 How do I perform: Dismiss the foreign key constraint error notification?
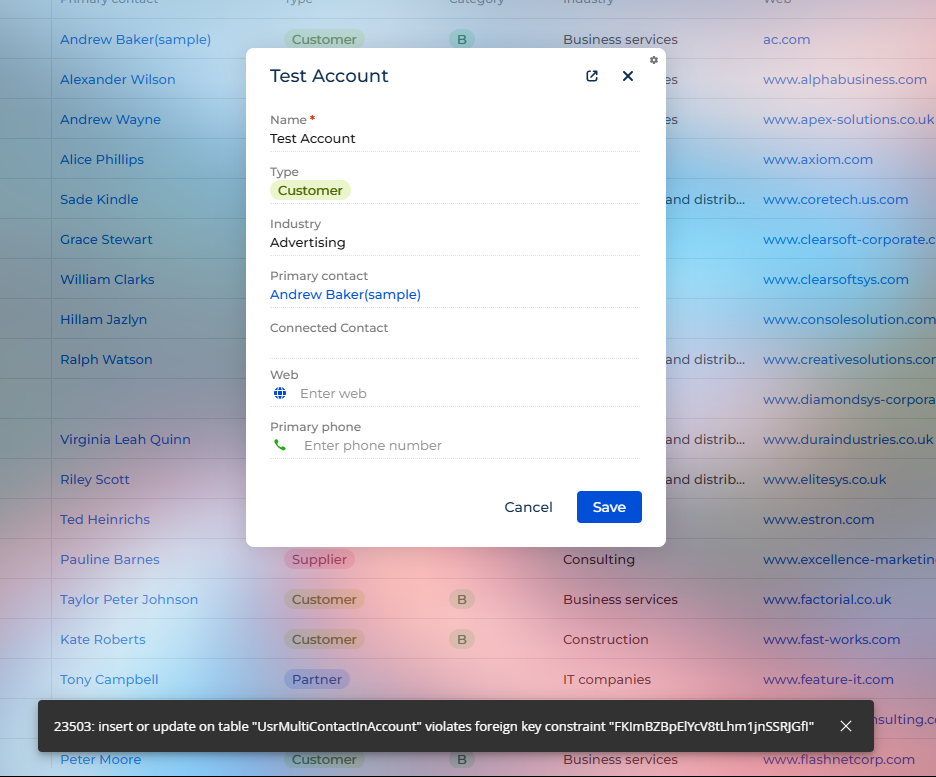pyautogui.click(x=845, y=727)
